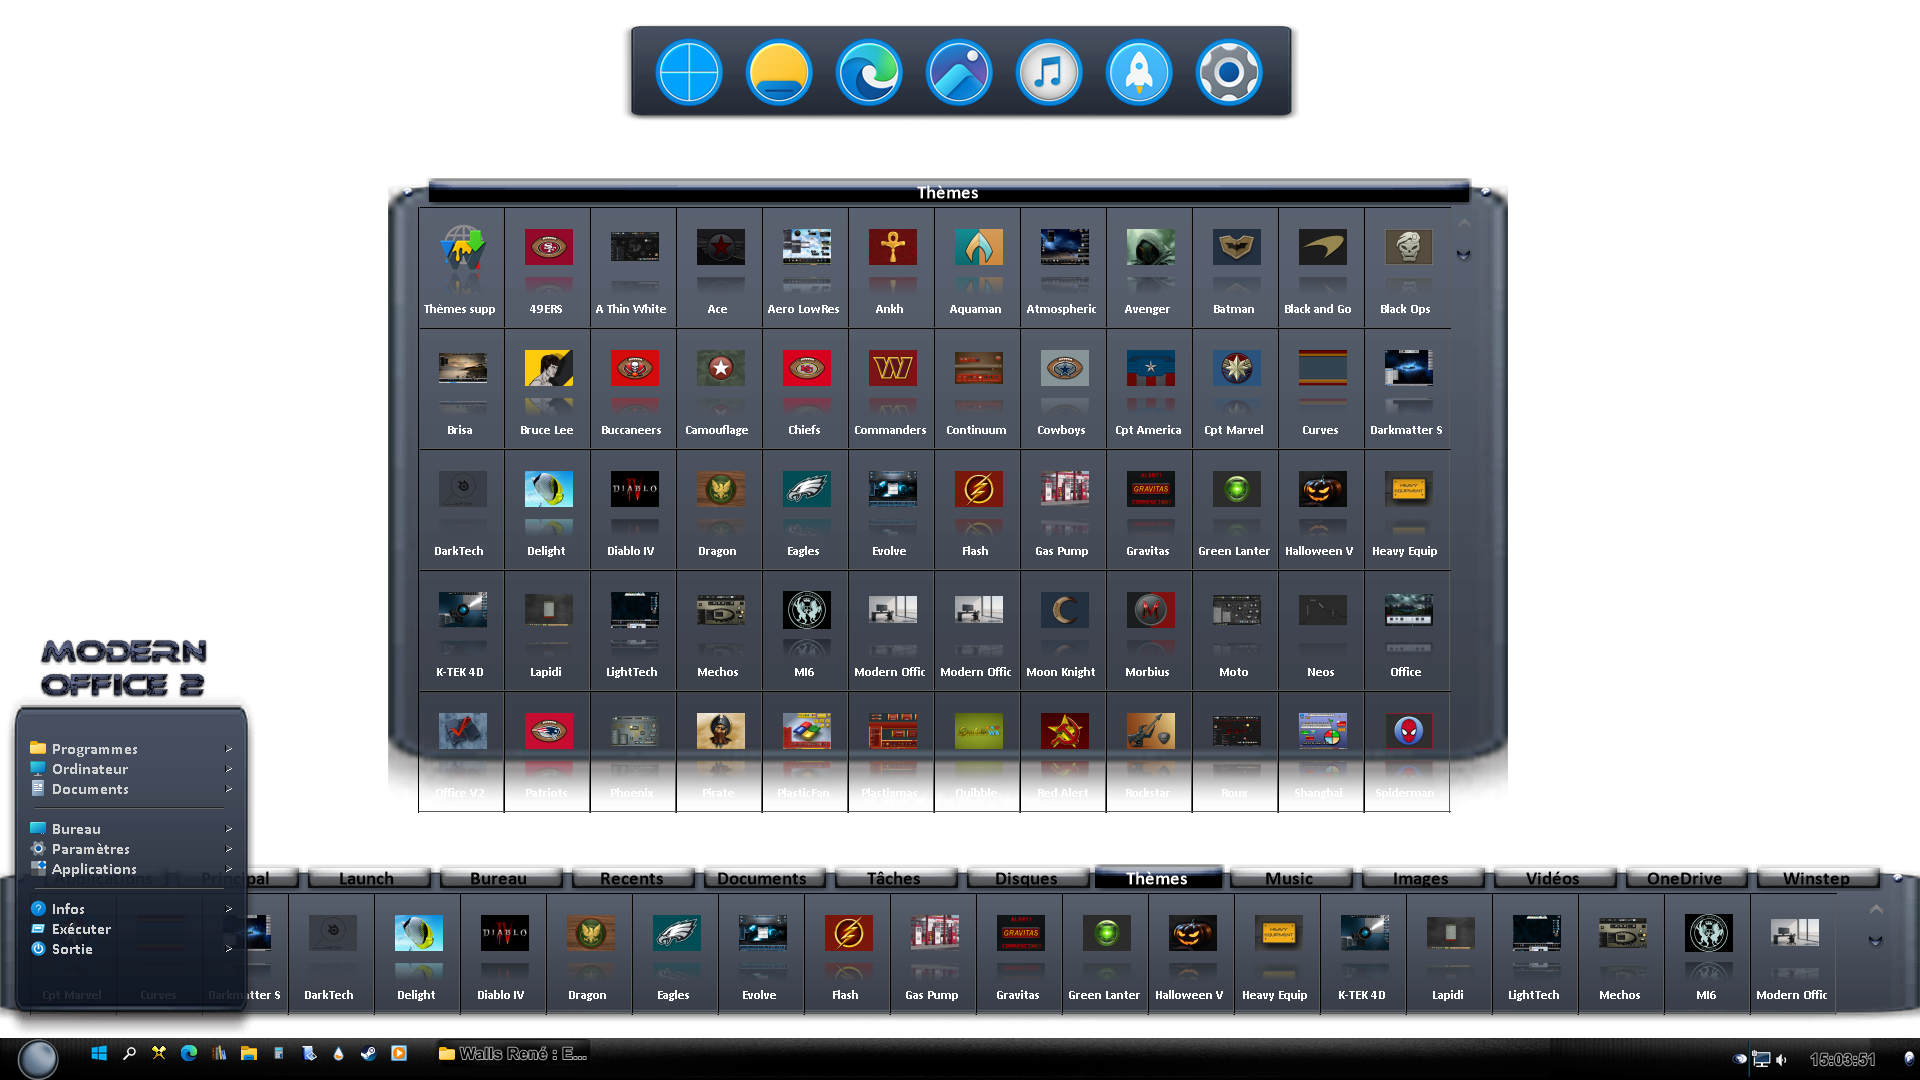Open the Batman theme icon
Screen dimensions: 1920x1080
point(1235,248)
